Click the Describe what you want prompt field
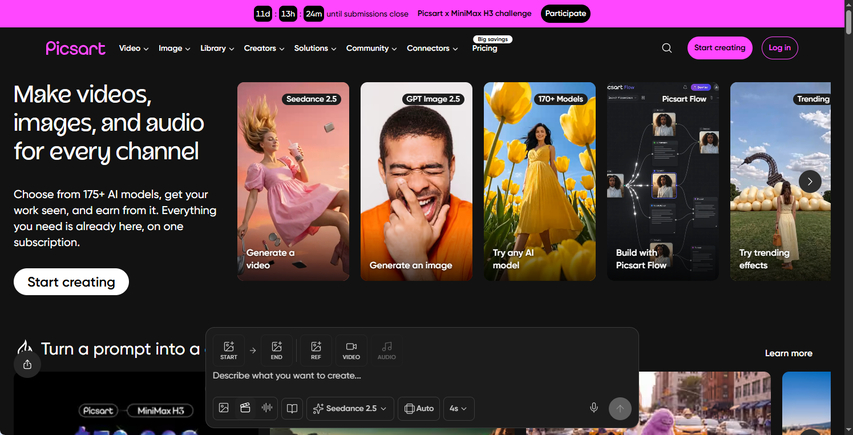The image size is (853, 435). click(x=422, y=376)
